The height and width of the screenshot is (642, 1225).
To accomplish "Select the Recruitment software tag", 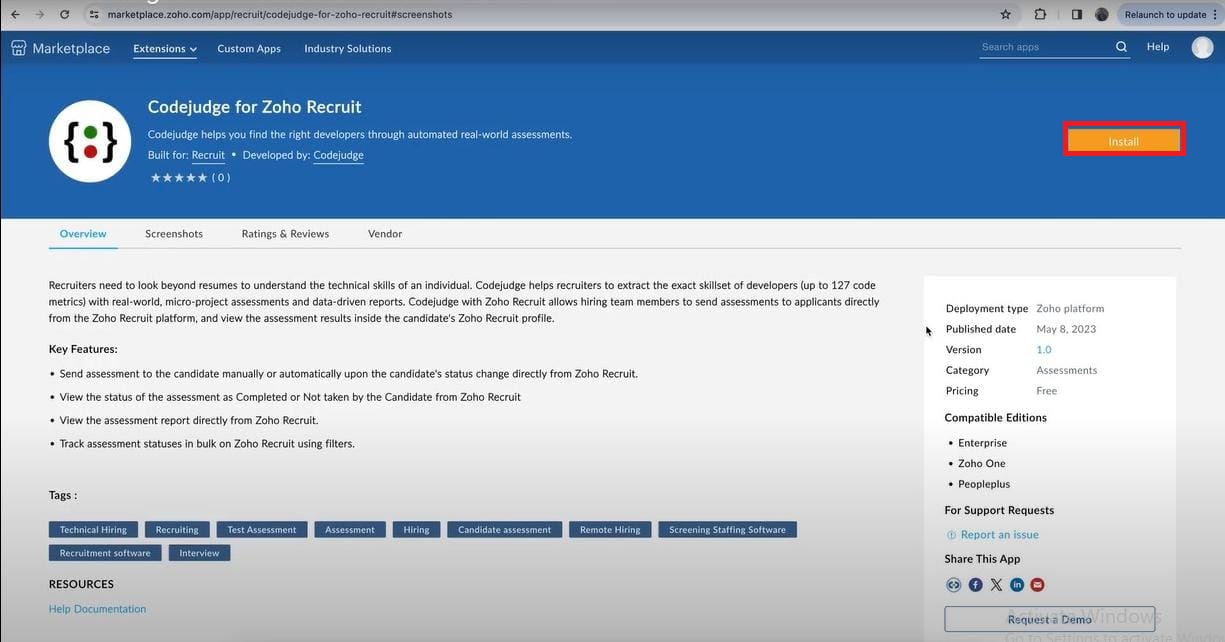I will pos(105,553).
